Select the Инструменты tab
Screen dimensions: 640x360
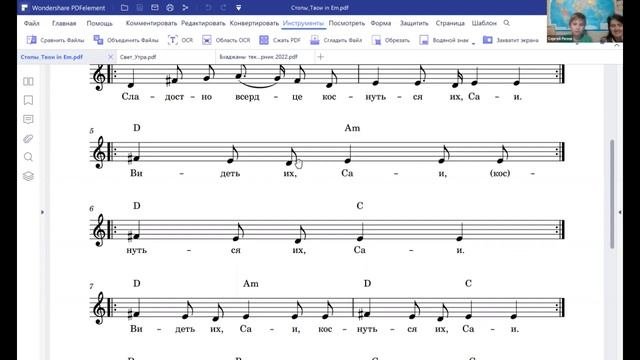click(x=303, y=23)
